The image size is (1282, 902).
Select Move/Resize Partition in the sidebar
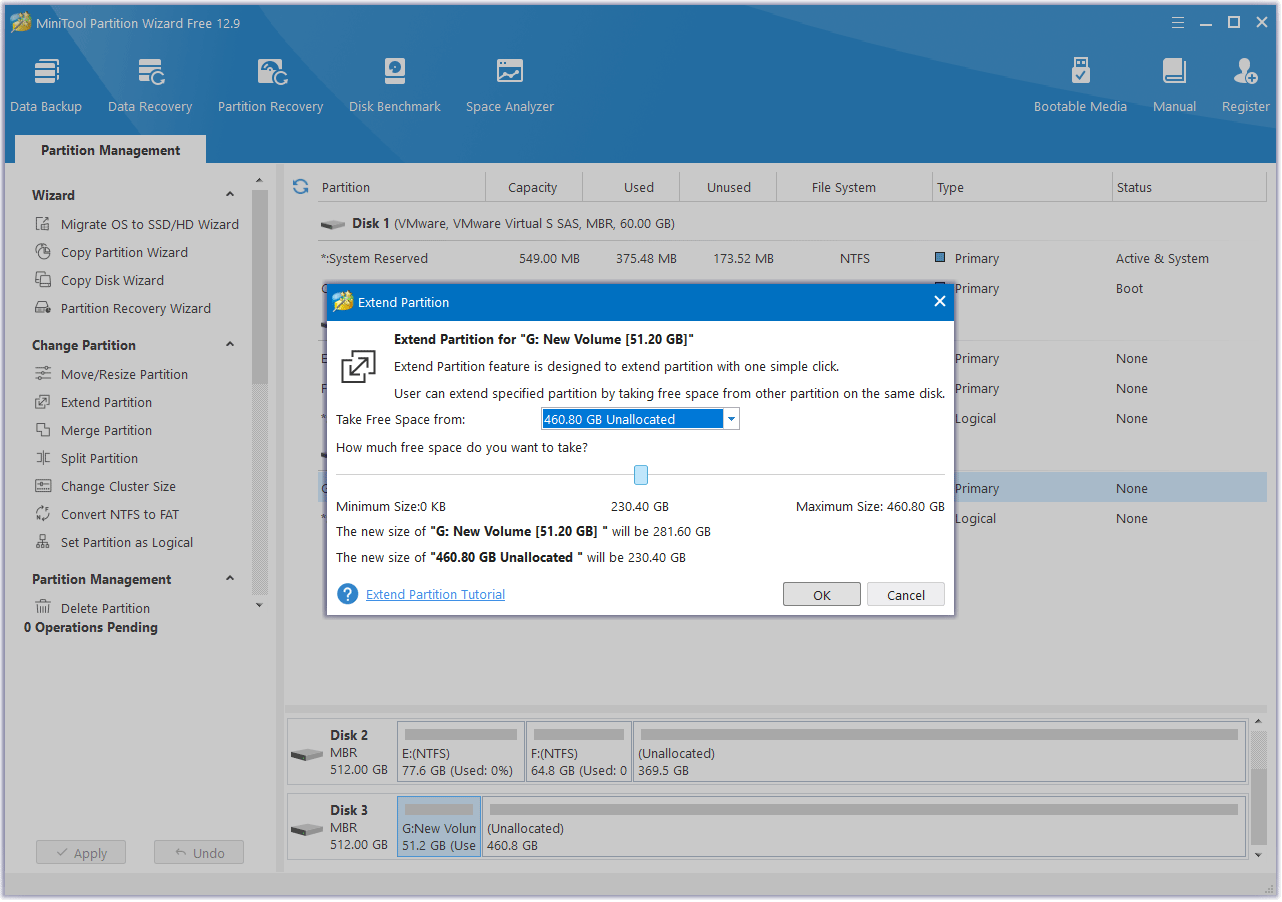click(x=112, y=374)
